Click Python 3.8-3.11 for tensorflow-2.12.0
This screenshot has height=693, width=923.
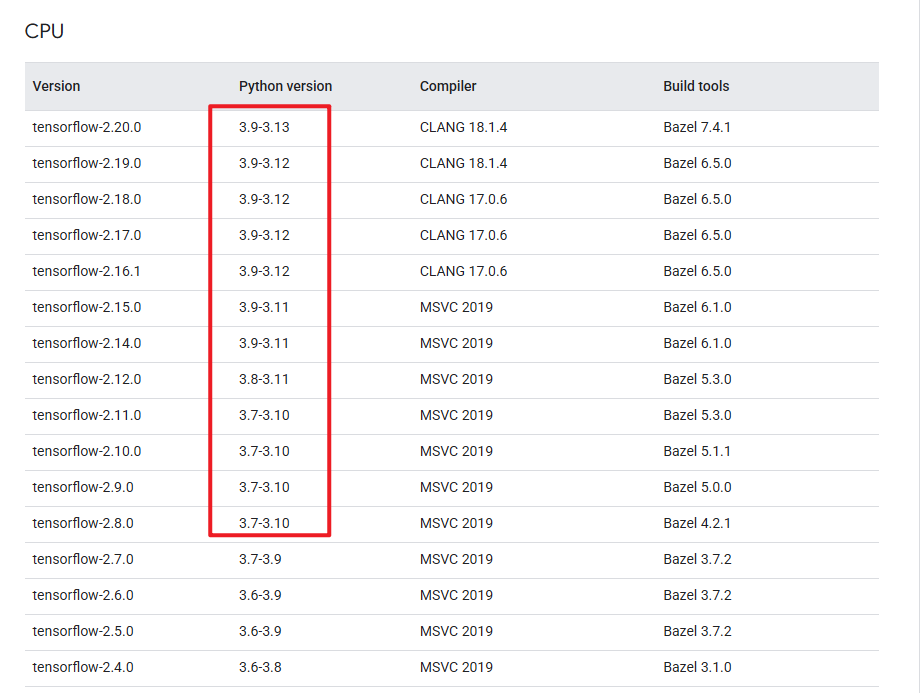264,379
